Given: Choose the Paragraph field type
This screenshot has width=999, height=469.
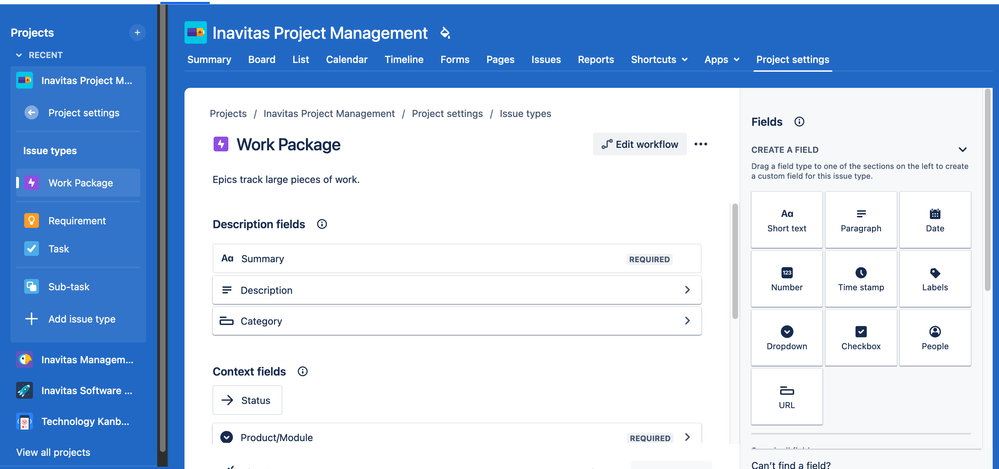Looking at the screenshot, I should [x=861, y=220].
